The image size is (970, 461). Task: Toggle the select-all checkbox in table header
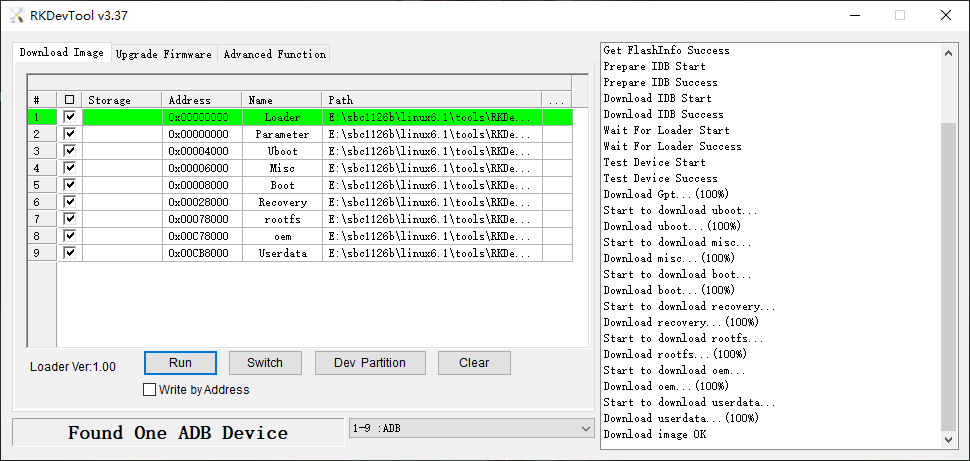[x=69, y=100]
